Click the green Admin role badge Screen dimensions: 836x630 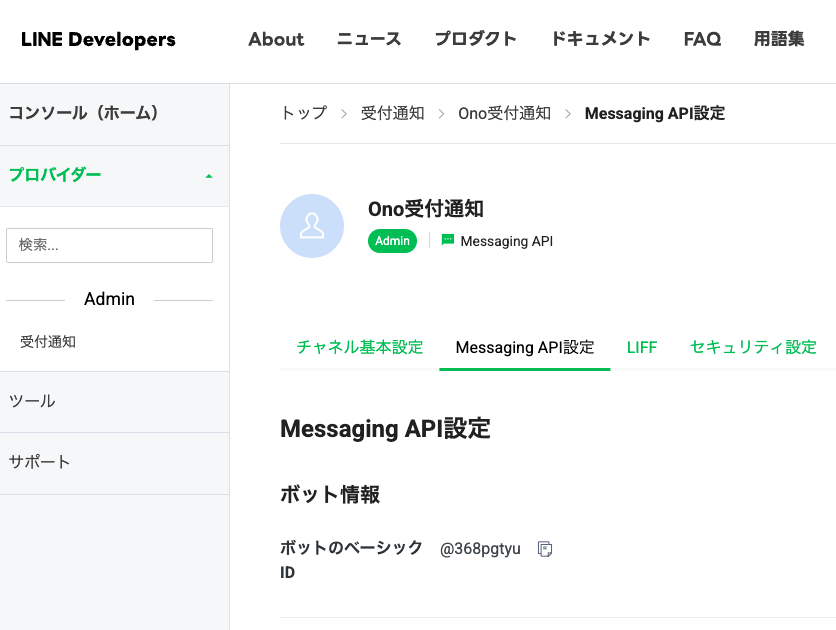point(392,241)
